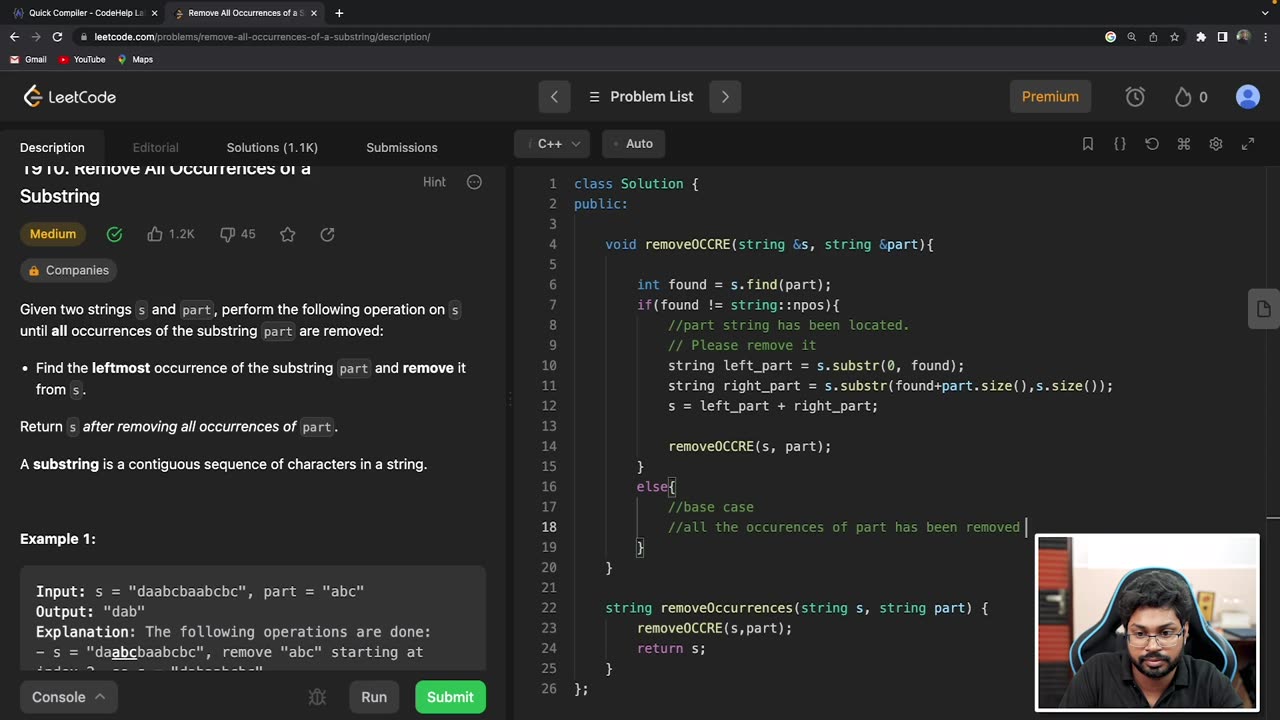Close the Quick Compiler browser tab
The image size is (1280, 720).
tap(154, 13)
